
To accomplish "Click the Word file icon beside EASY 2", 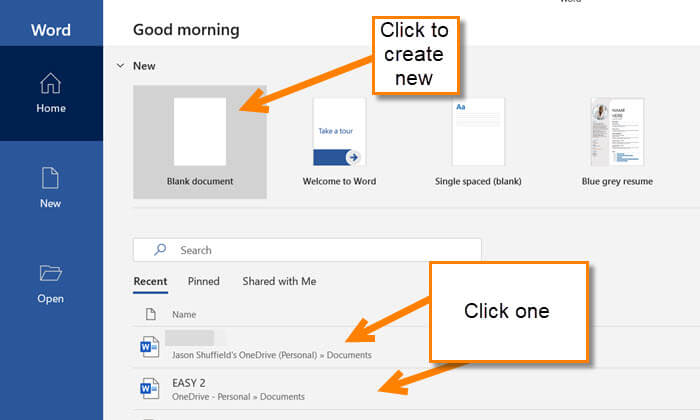I will pyautogui.click(x=150, y=388).
